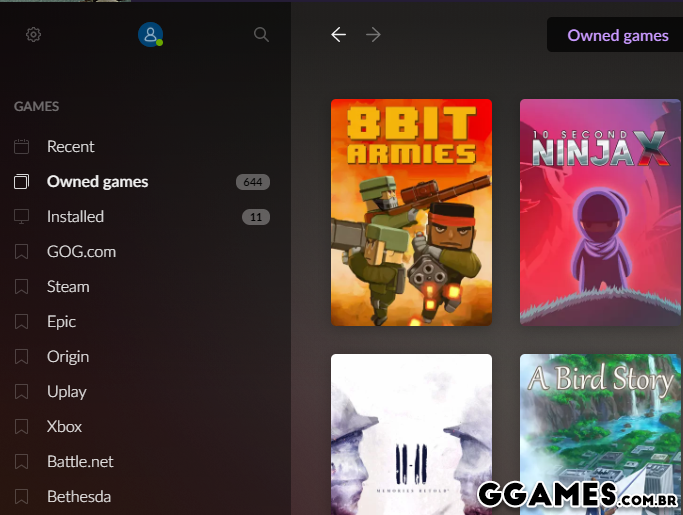Viewport: 683px width, 515px height.
Task: Click the Owned games header button
Action: point(617,35)
